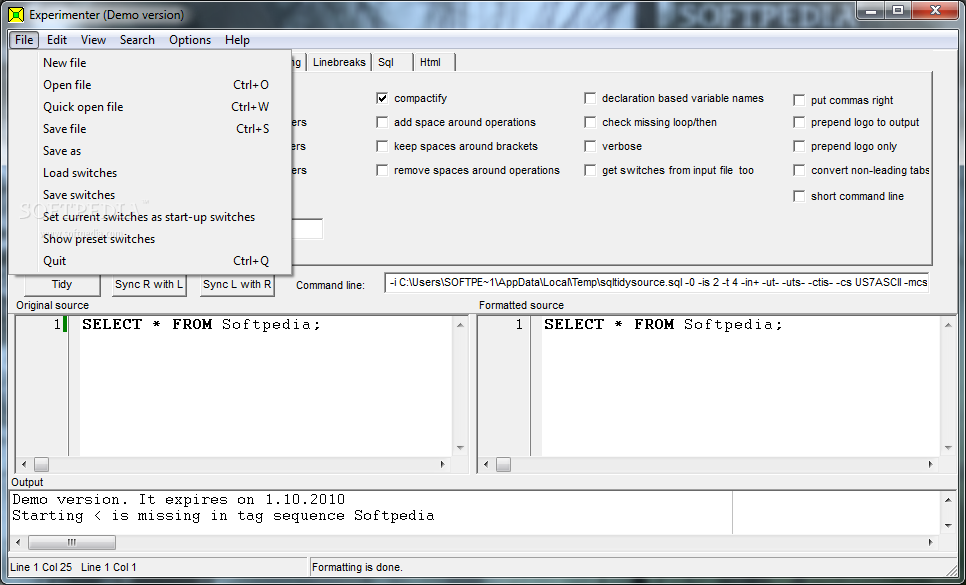Viewport: 966px width, 585px height.
Task: Click SELECT statement in Formatted source editor
Action: (664, 325)
